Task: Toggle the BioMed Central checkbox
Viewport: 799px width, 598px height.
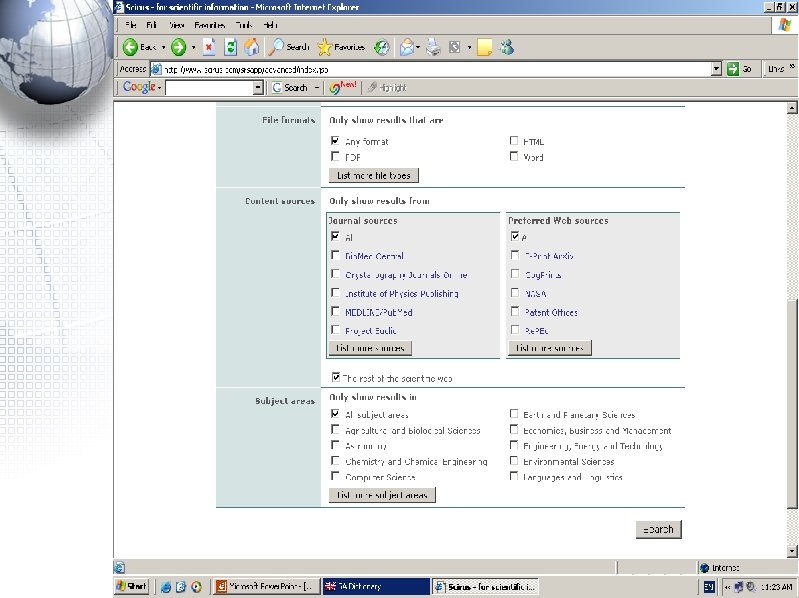Action: (x=335, y=255)
